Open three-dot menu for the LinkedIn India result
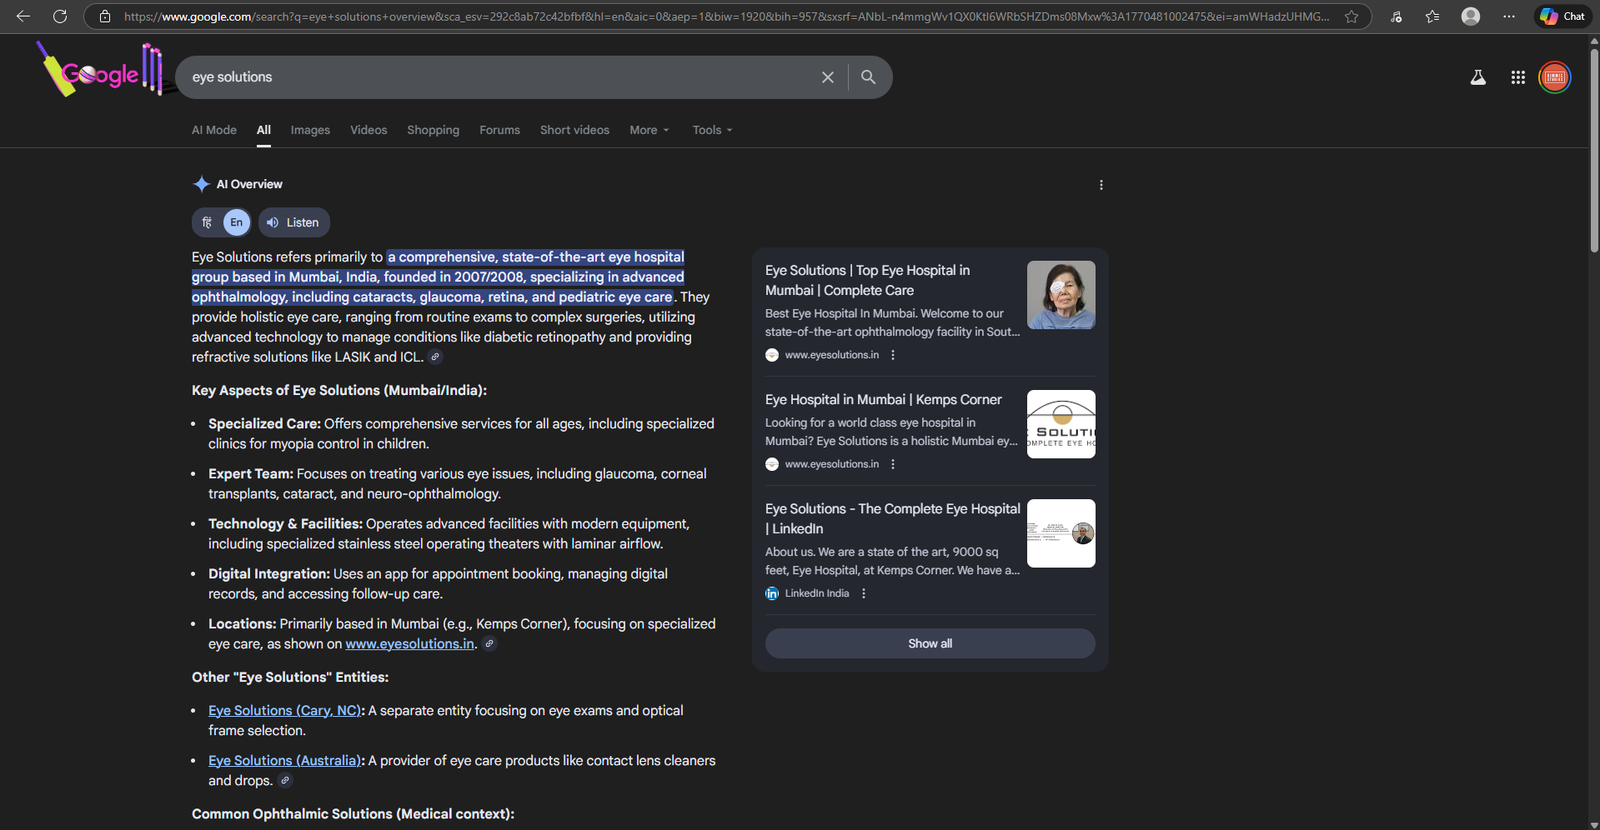The width and height of the screenshot is (1600, 830). point(864,593)
